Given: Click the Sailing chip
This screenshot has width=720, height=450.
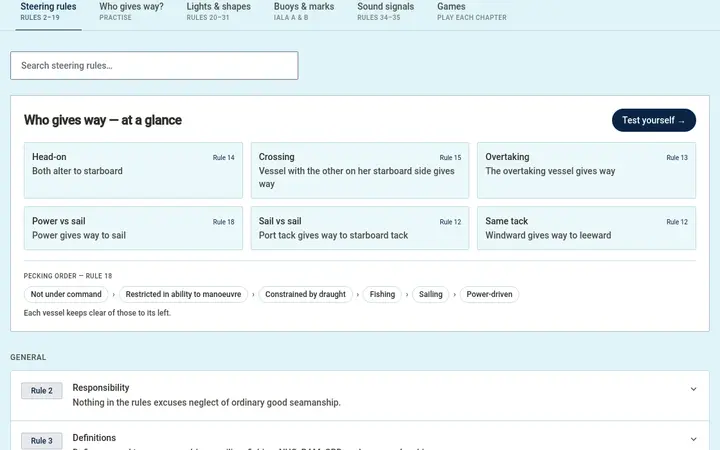Looking at the screenshot, I should (x=431, y=294).
